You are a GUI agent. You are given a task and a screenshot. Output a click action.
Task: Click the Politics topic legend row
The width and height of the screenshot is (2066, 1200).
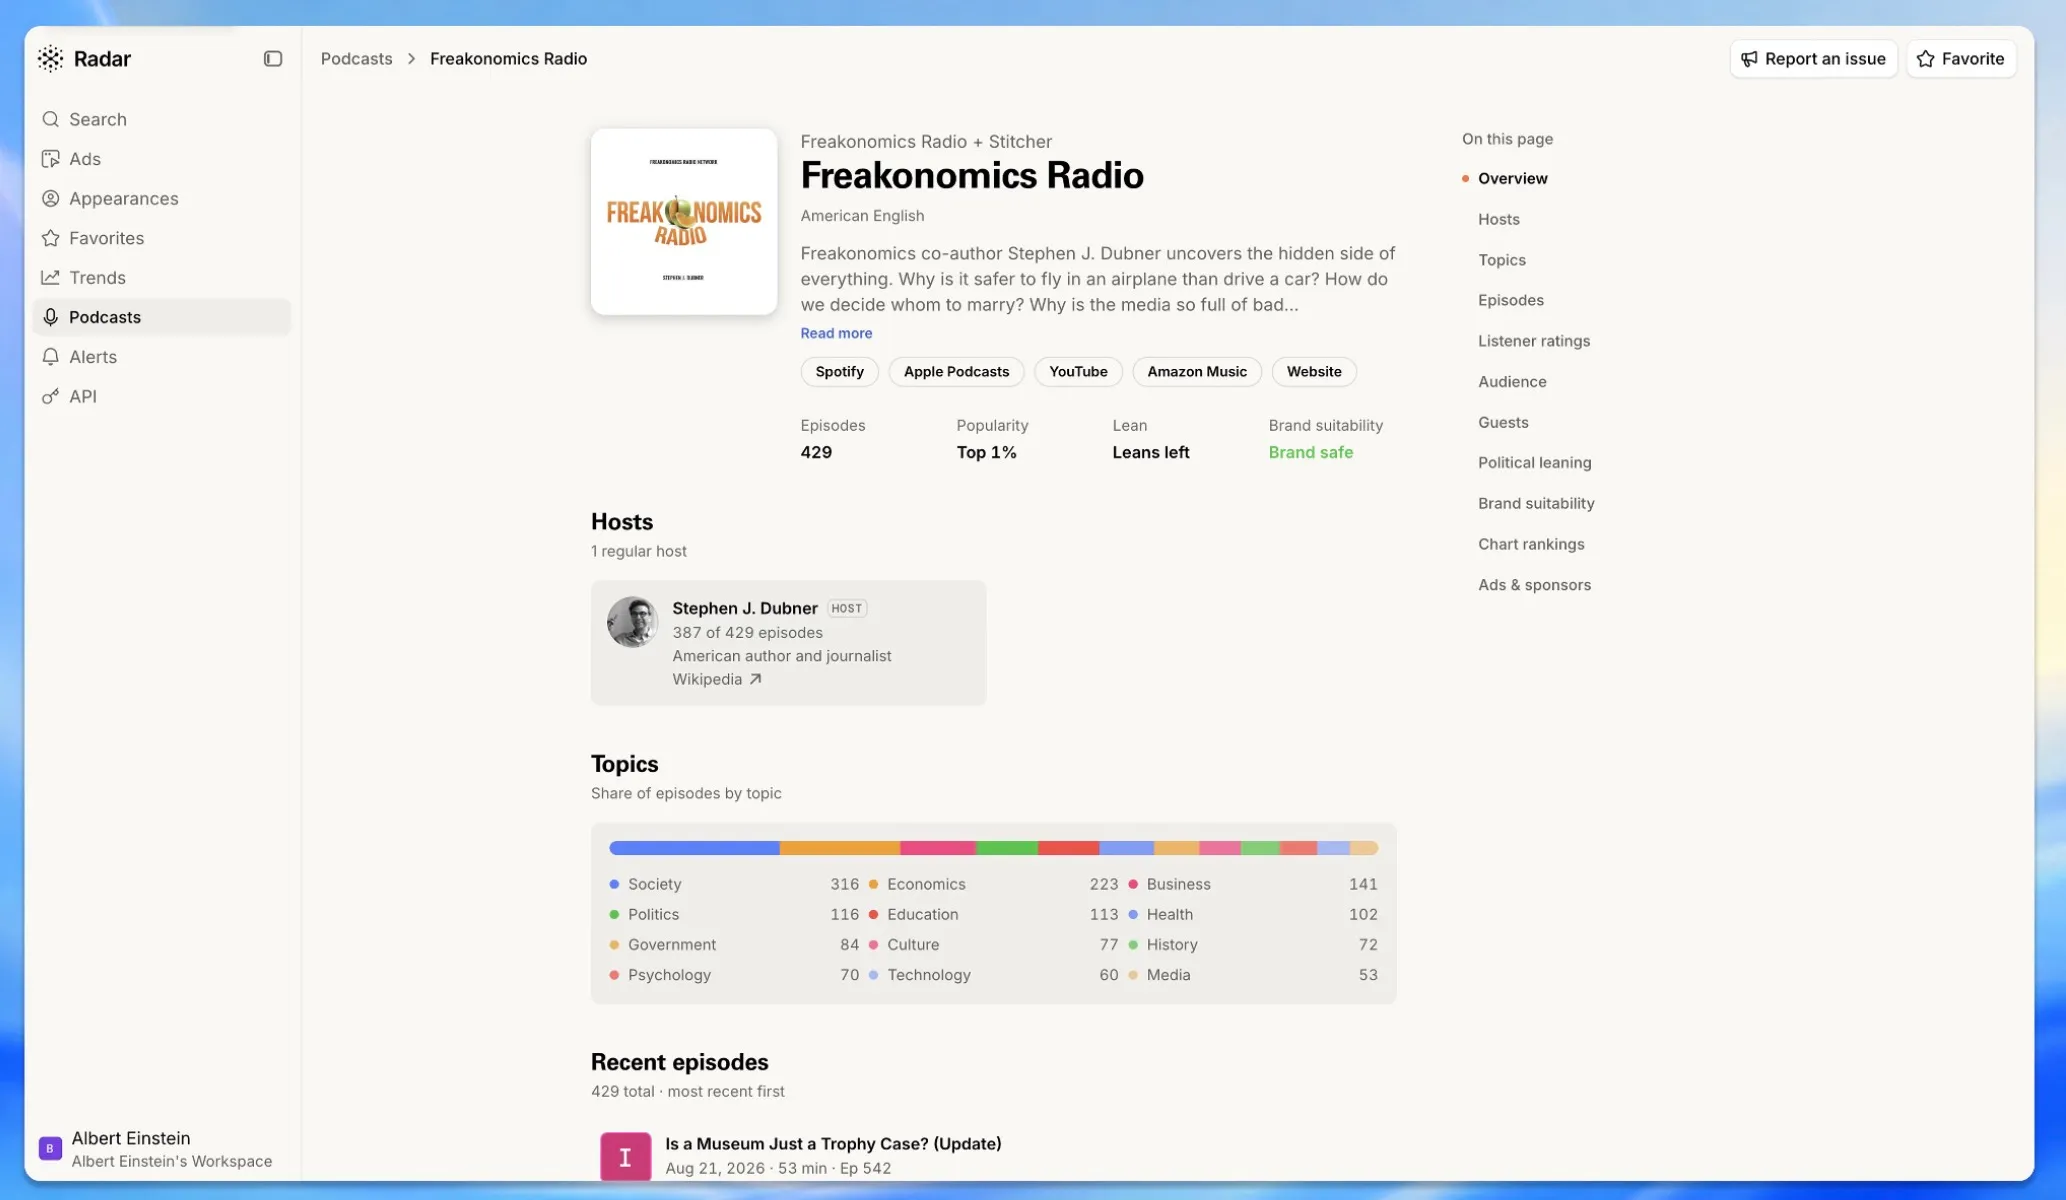[734, 915]
